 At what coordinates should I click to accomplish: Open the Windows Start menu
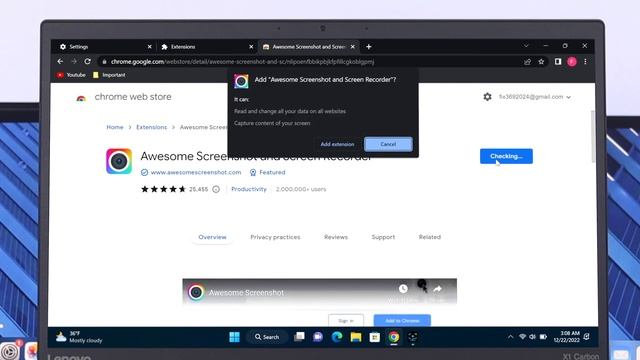coord(235,337)
